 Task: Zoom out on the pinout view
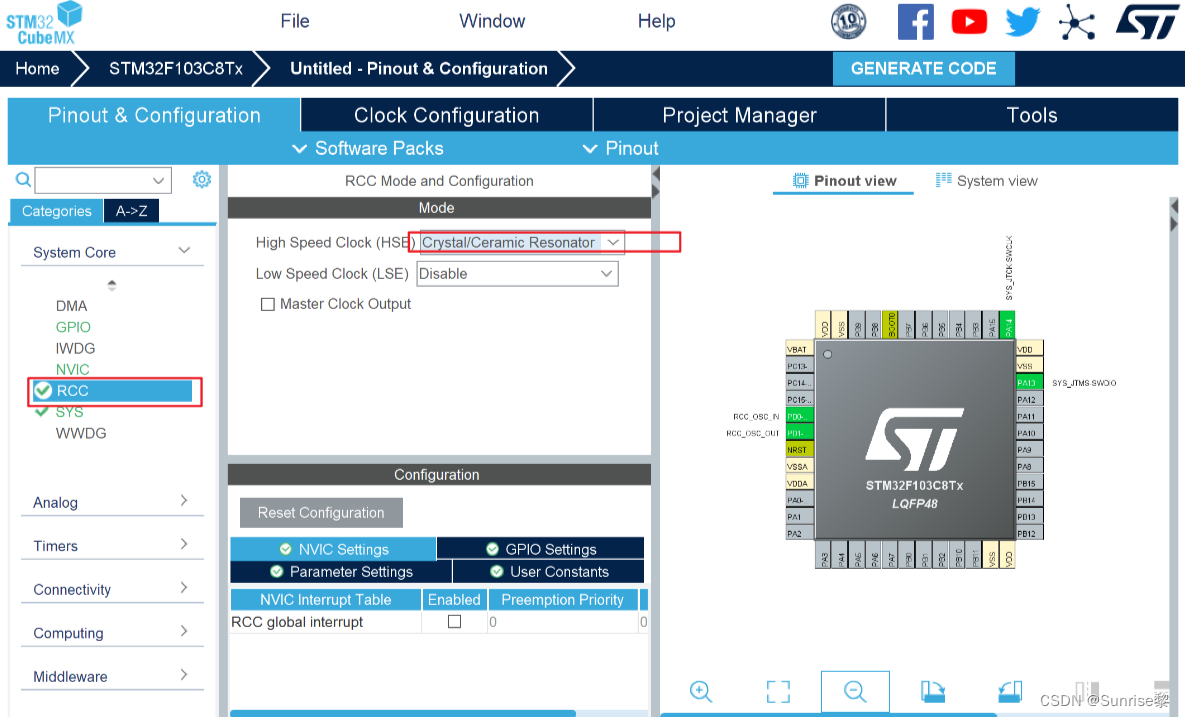coord(855,691)
